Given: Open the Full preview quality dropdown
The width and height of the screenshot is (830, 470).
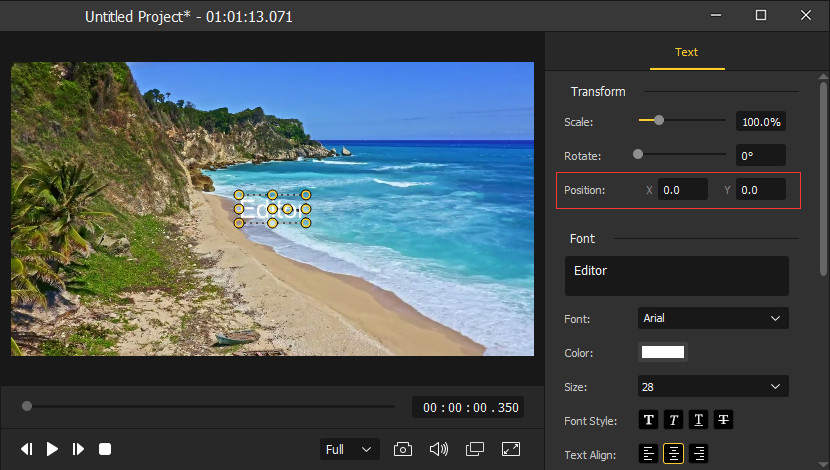Looking at the screenshot, I should (x=350, y=450).
